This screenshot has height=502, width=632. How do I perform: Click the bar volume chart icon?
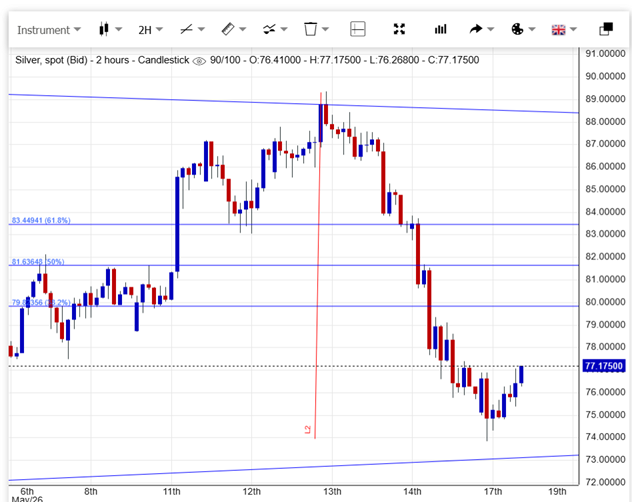pos(441,29)
